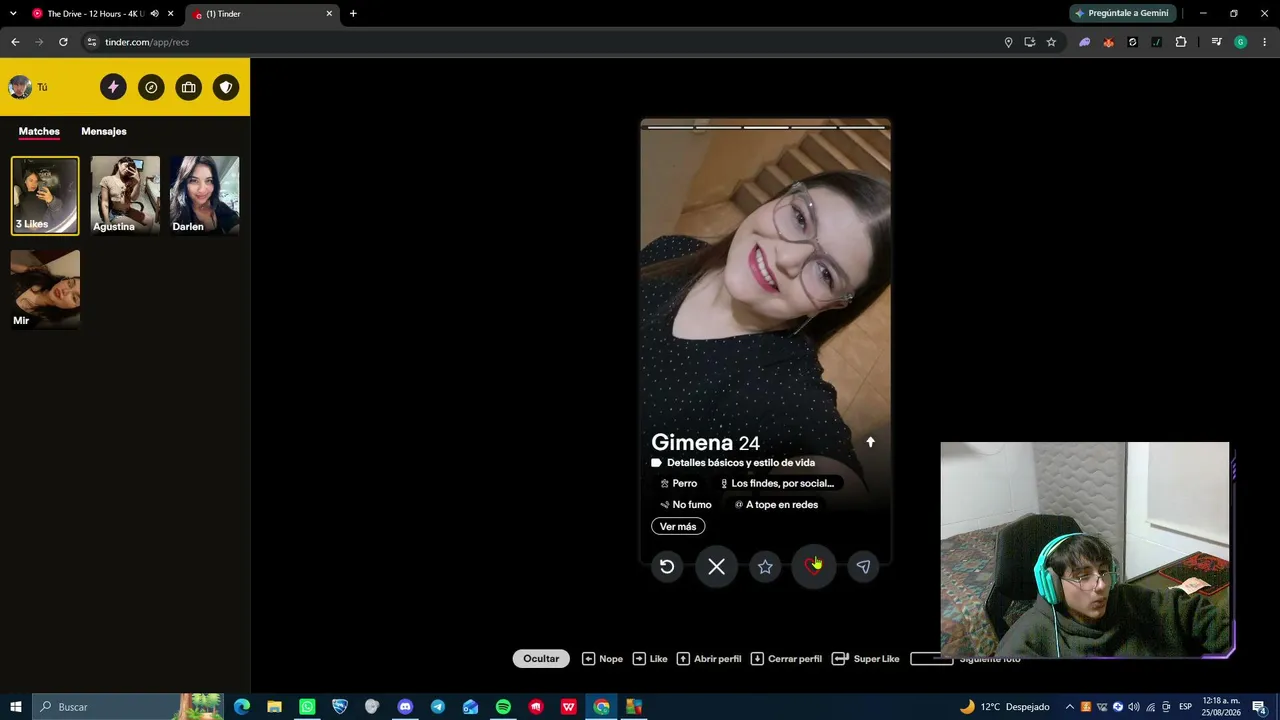The image size is (1280, 720).
Task: Open the Extensions puzzle icon
Action: (1181, 42)
